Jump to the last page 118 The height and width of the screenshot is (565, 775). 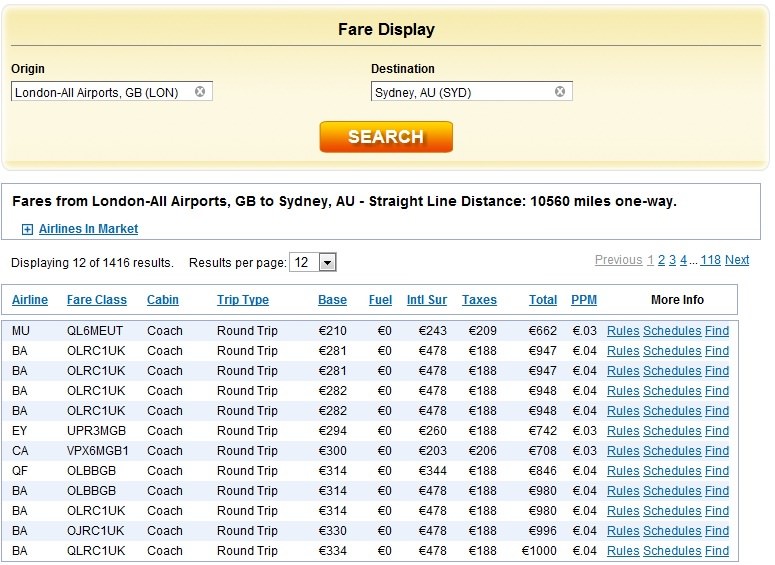(x=710, y=260)
